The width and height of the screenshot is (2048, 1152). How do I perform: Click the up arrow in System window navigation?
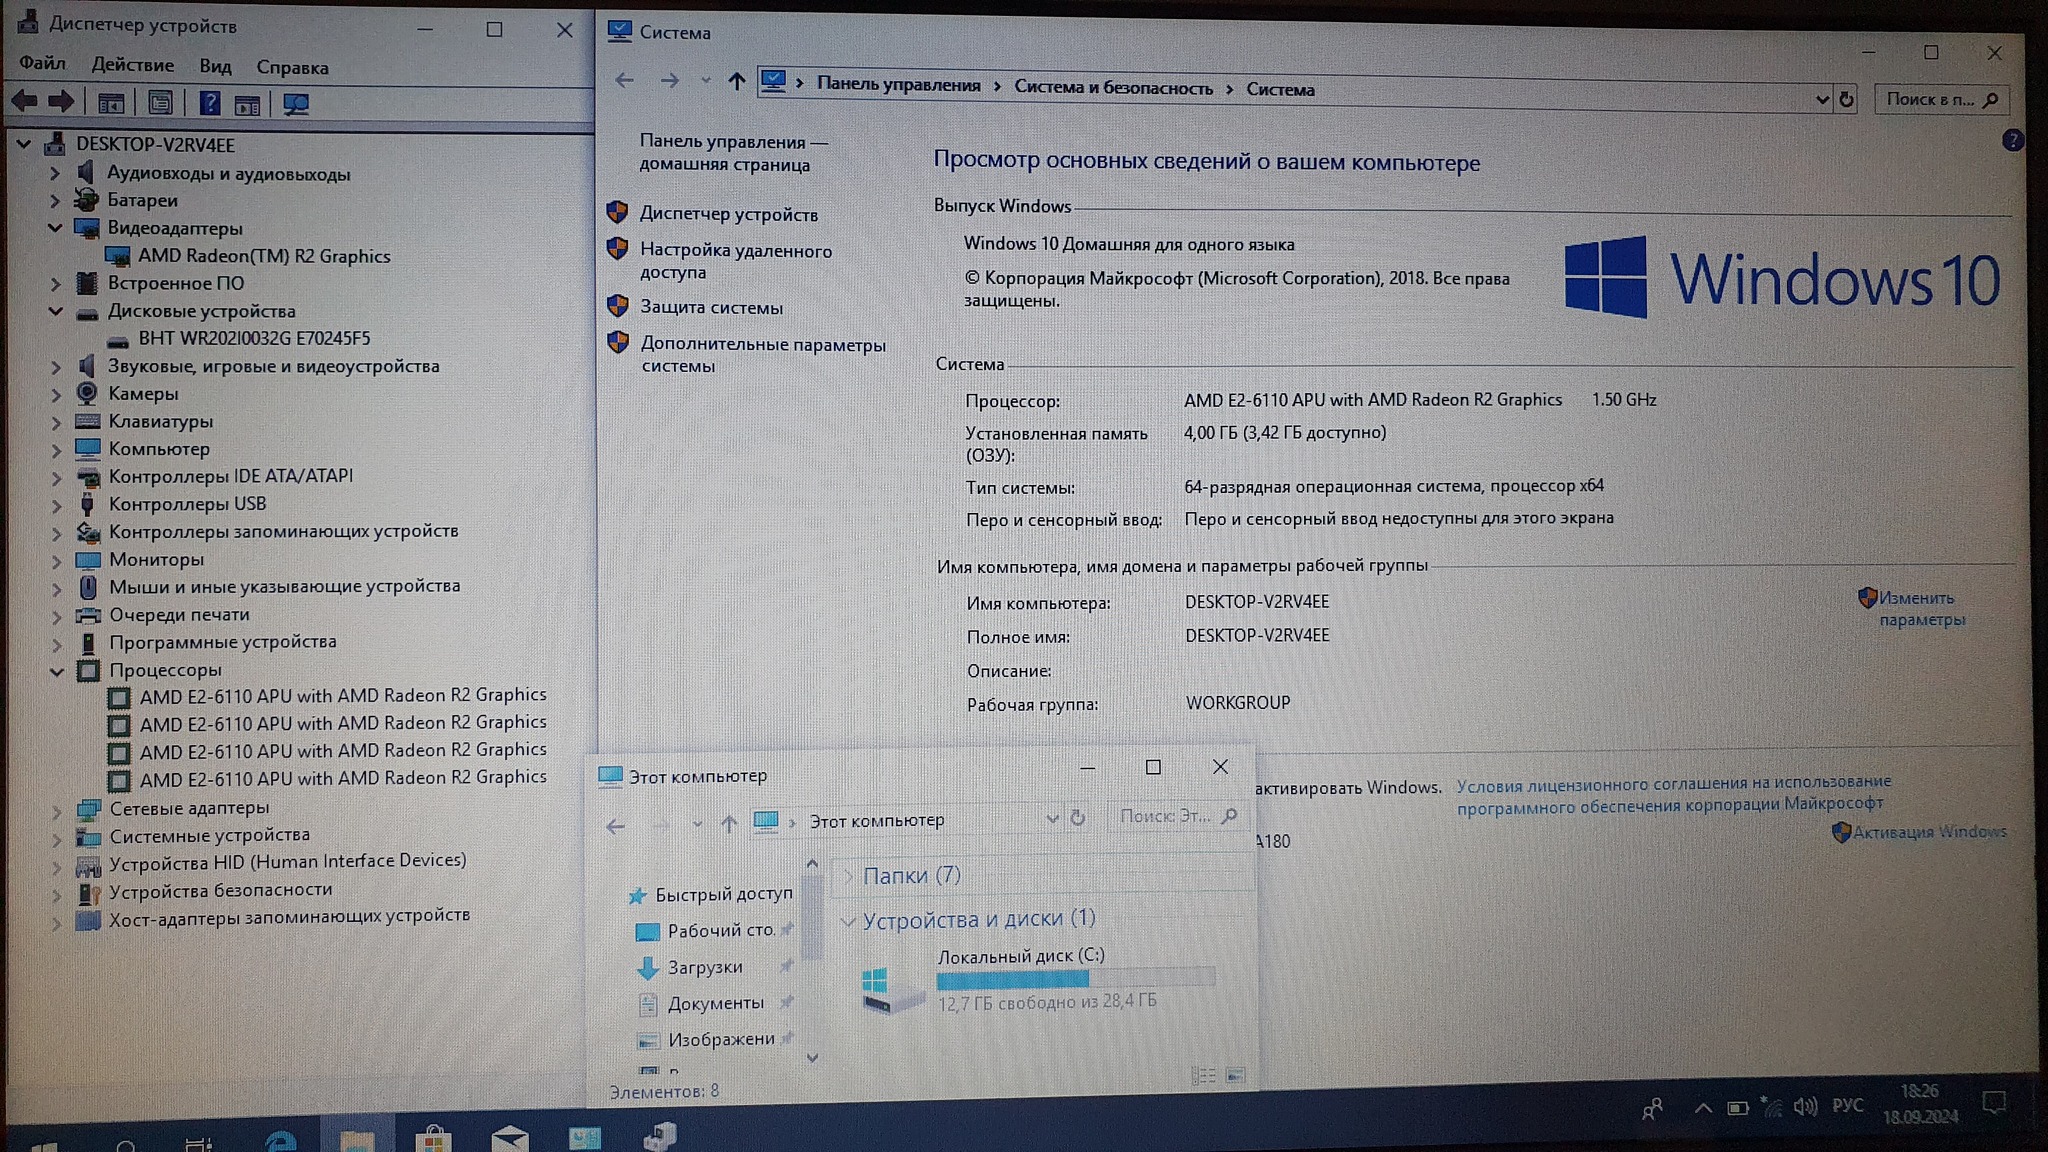736,81
